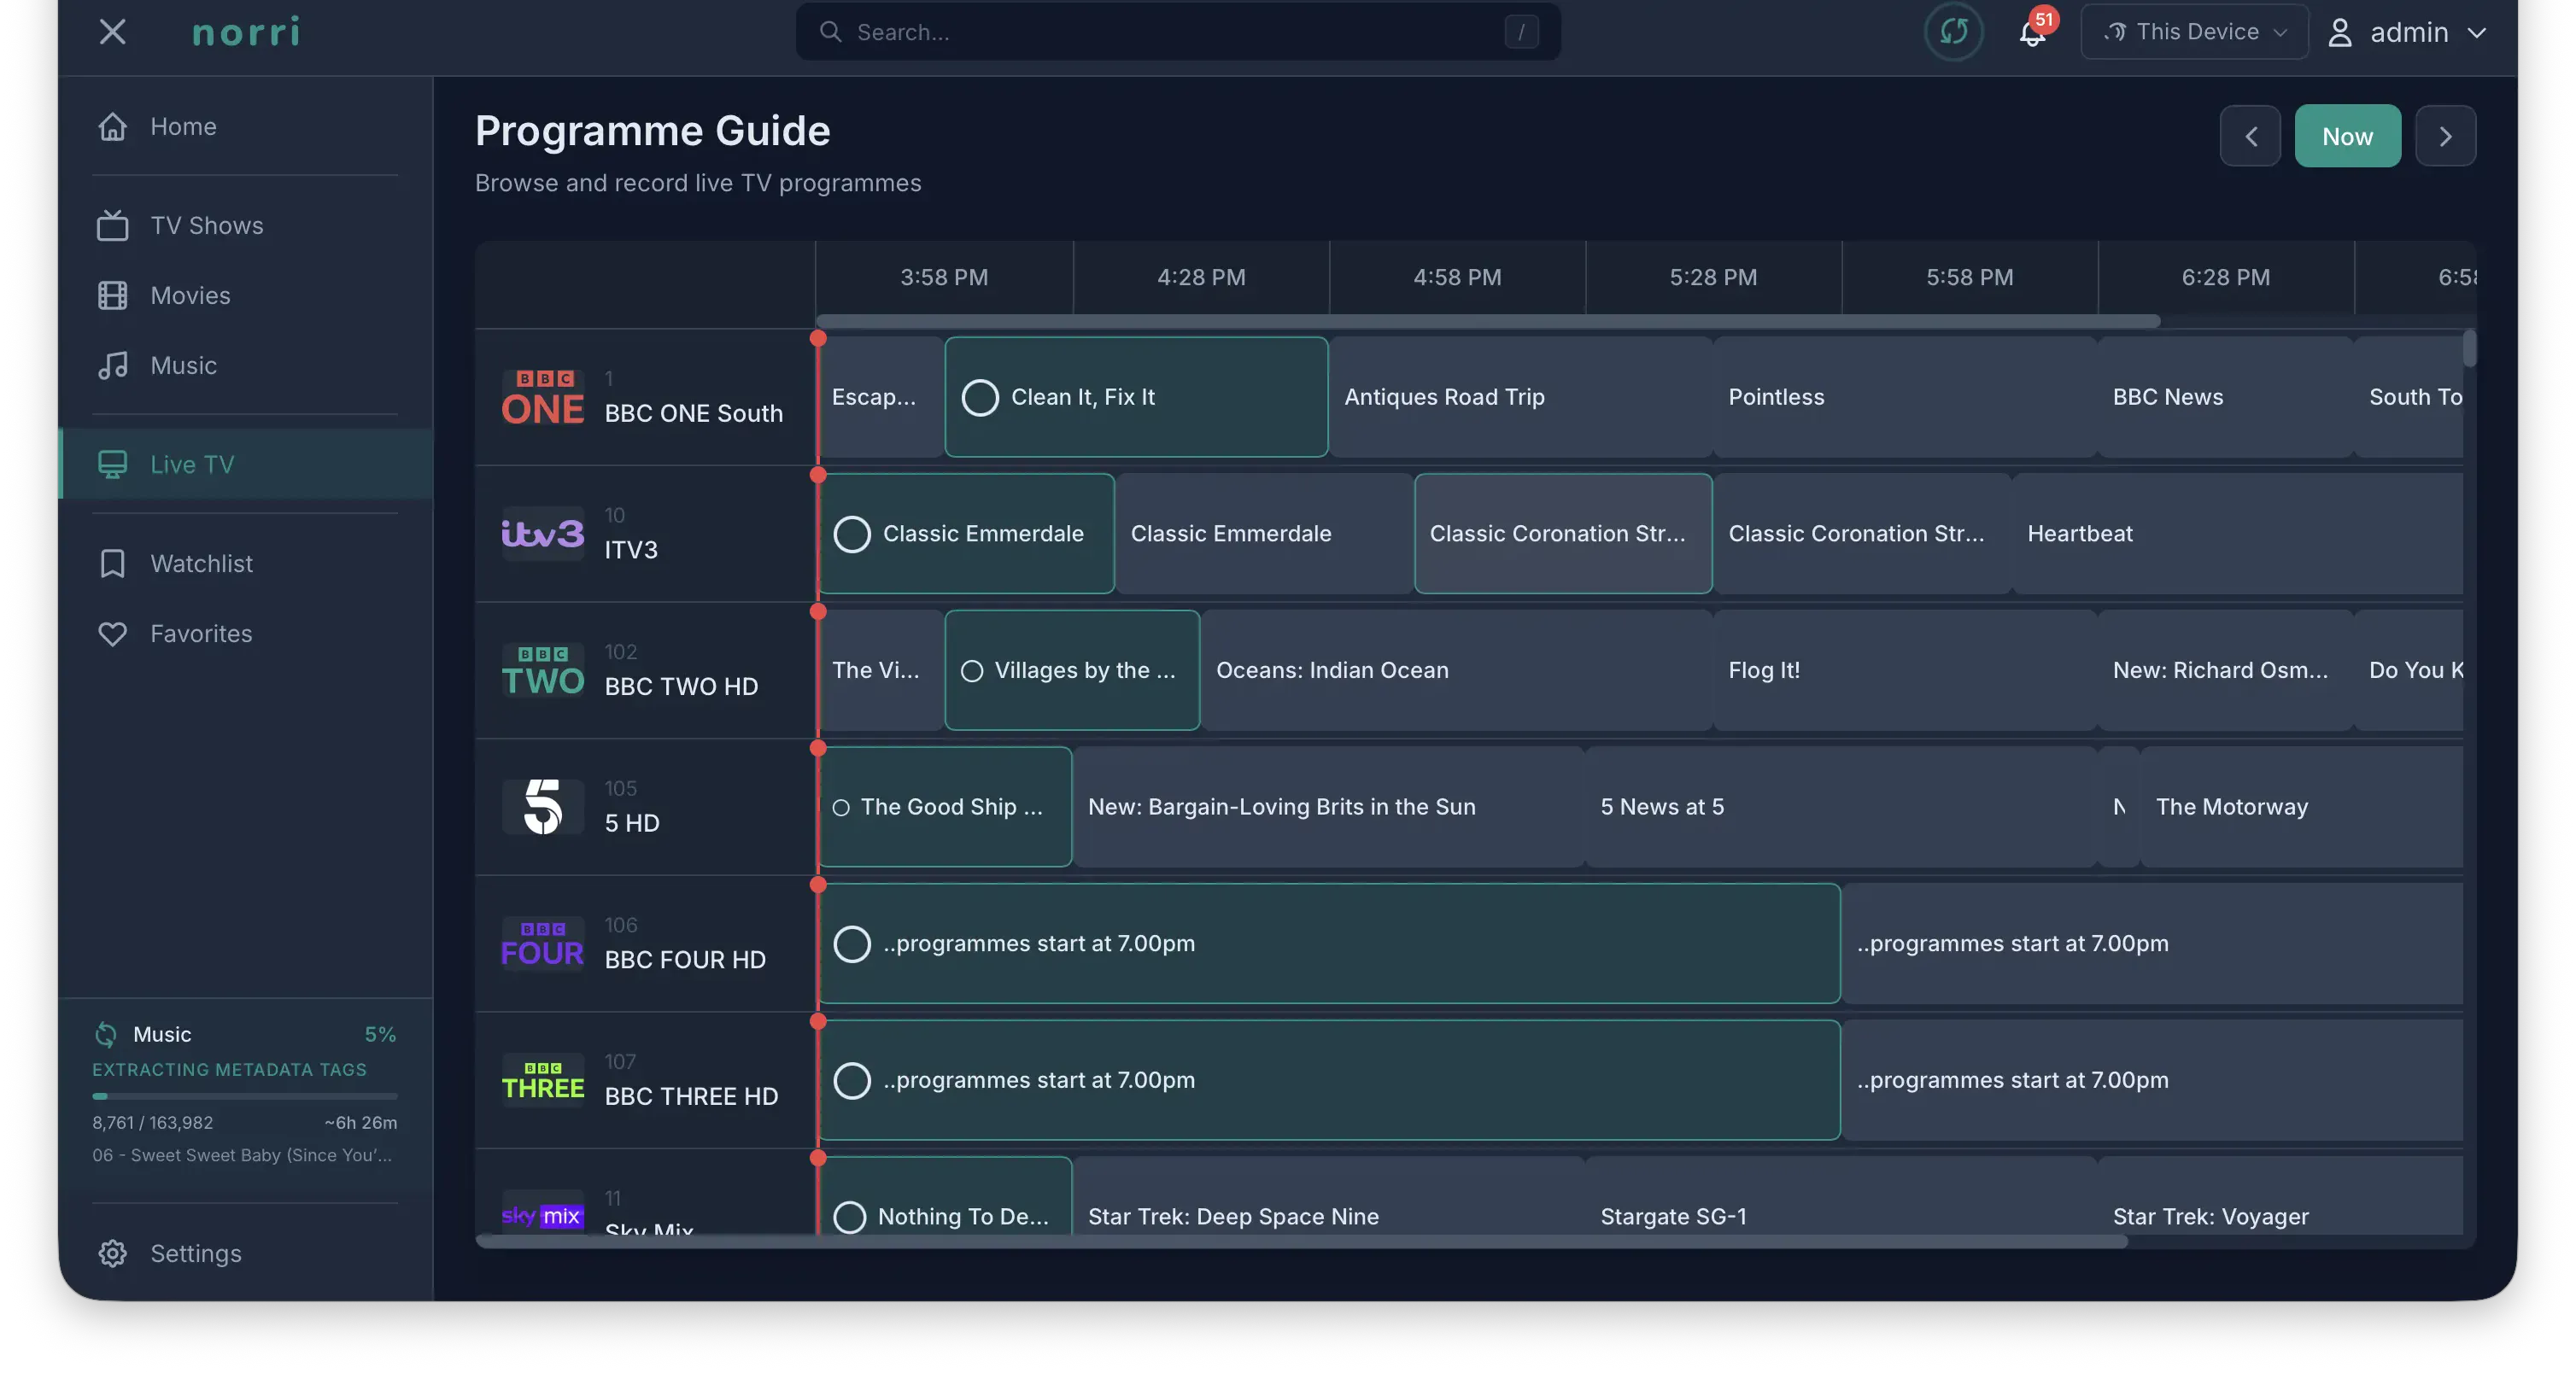Open Watchlist in sidebar menu
The image size is (2576, 1373).
[x=201, y=564]
